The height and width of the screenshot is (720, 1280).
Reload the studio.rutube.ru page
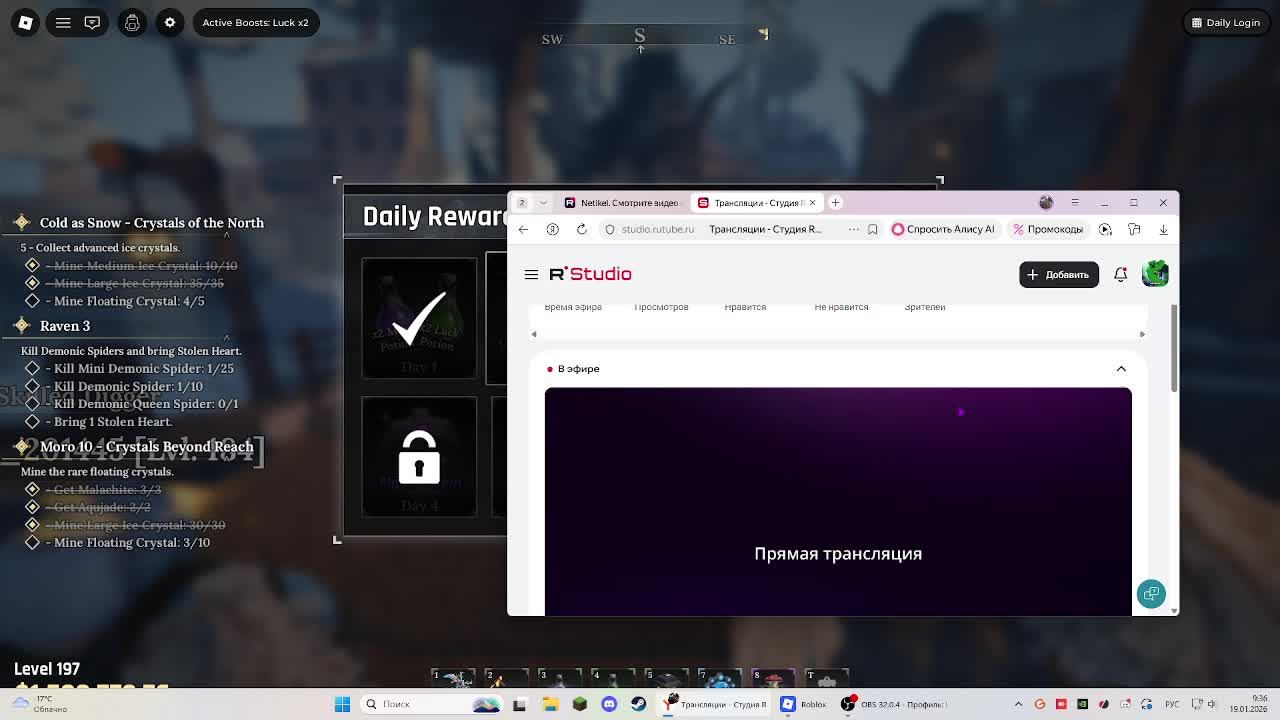pyautogui.click(x=581, y=229)
